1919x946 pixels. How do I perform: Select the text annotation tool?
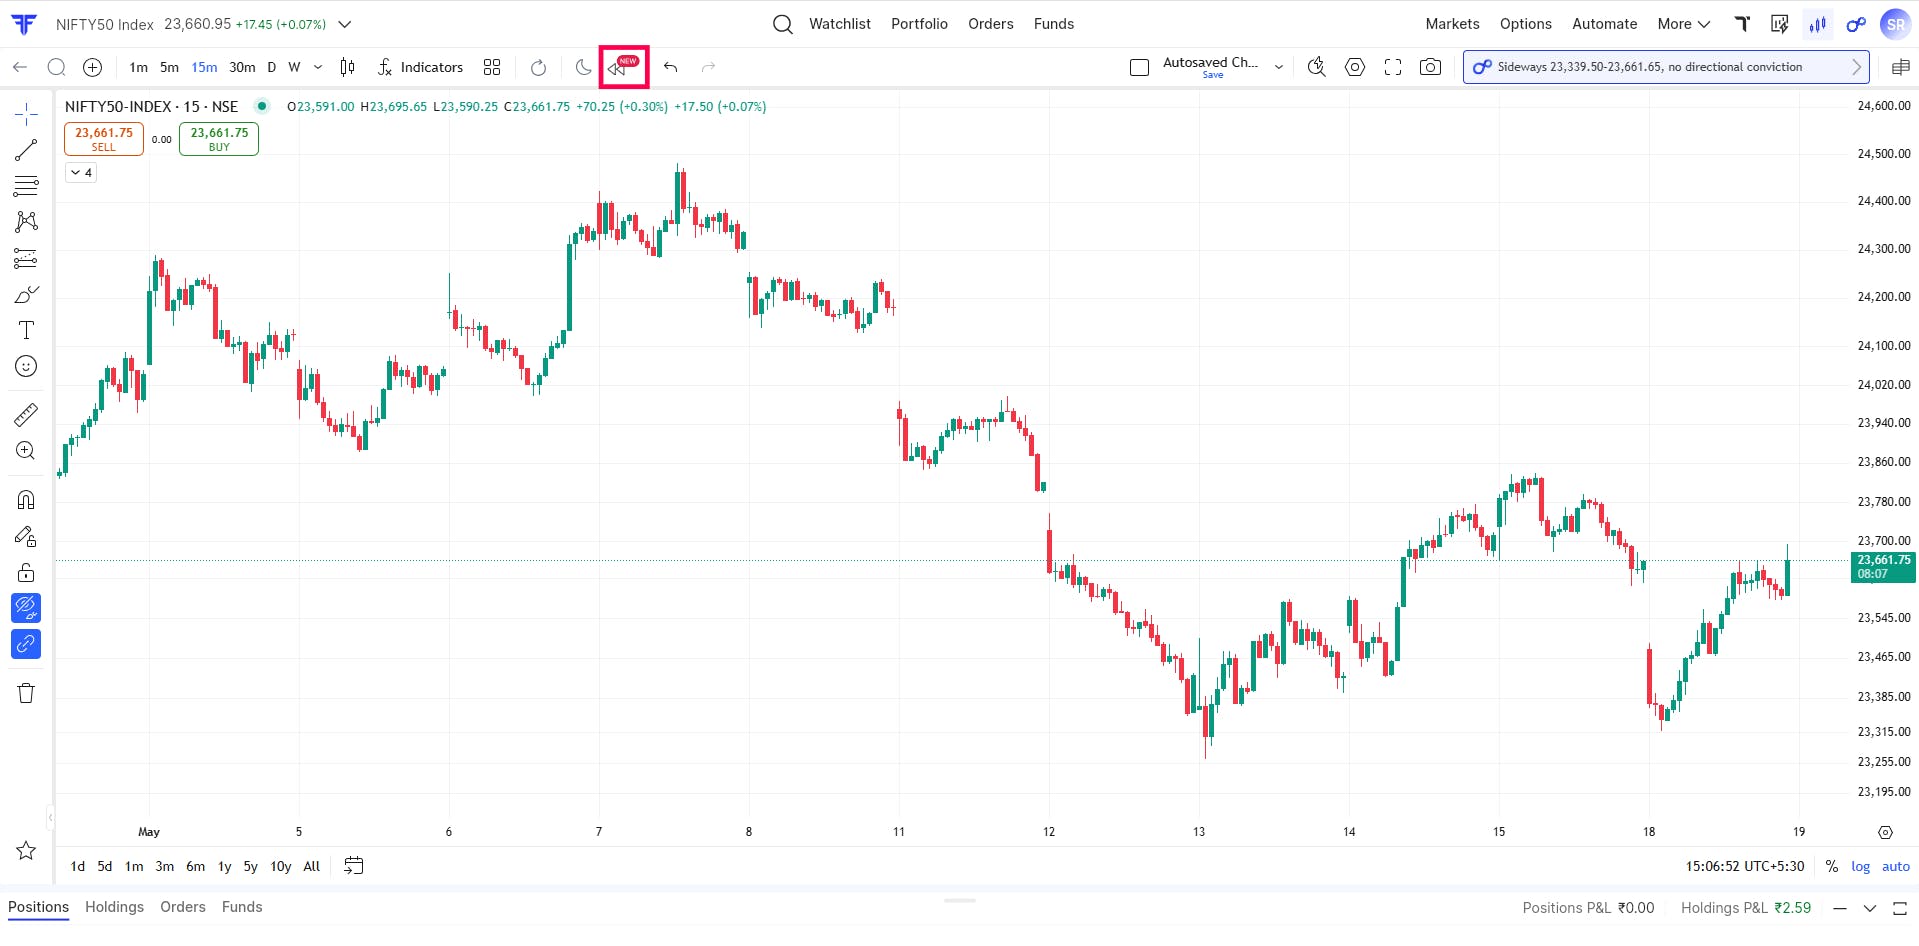(26, 330)
